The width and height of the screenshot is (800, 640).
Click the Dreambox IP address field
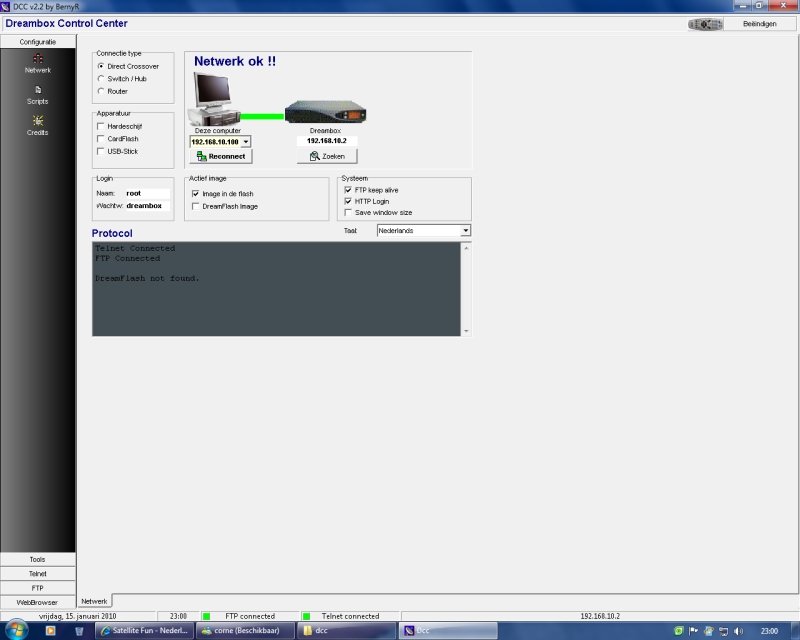(x=327, y=141)
